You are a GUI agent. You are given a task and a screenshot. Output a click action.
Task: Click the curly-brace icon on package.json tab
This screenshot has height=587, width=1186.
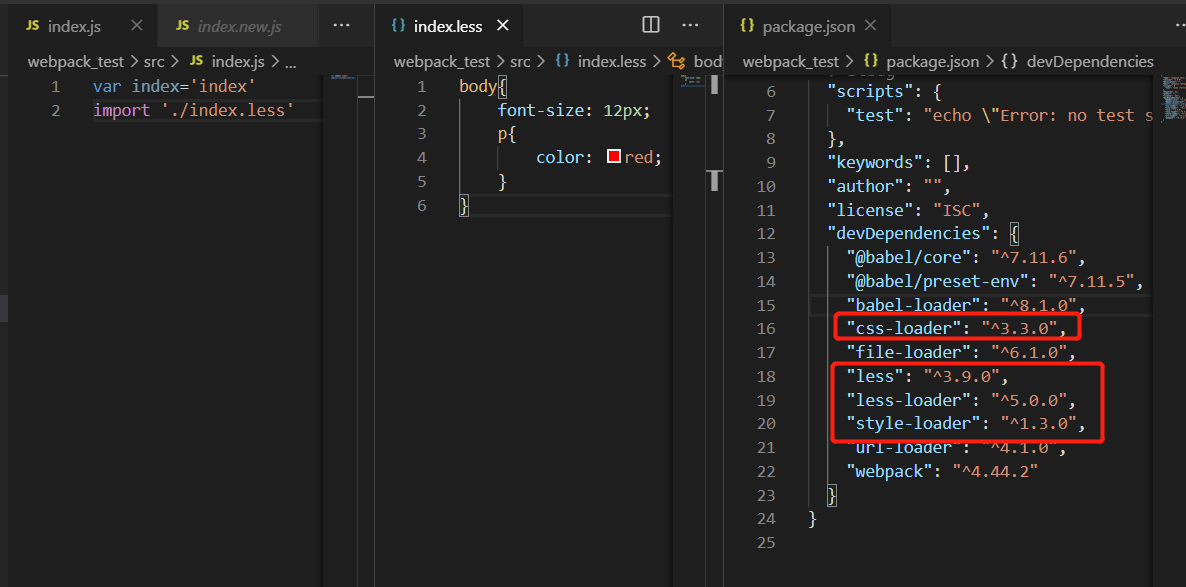click(x=747, y=26)
